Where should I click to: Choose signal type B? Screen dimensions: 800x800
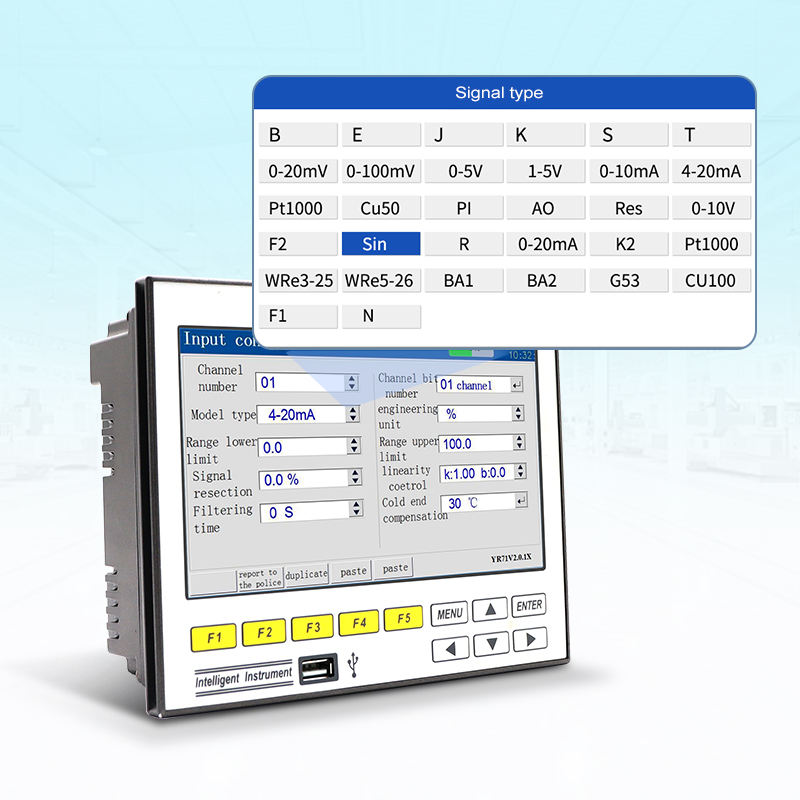[x=298, y=135]
